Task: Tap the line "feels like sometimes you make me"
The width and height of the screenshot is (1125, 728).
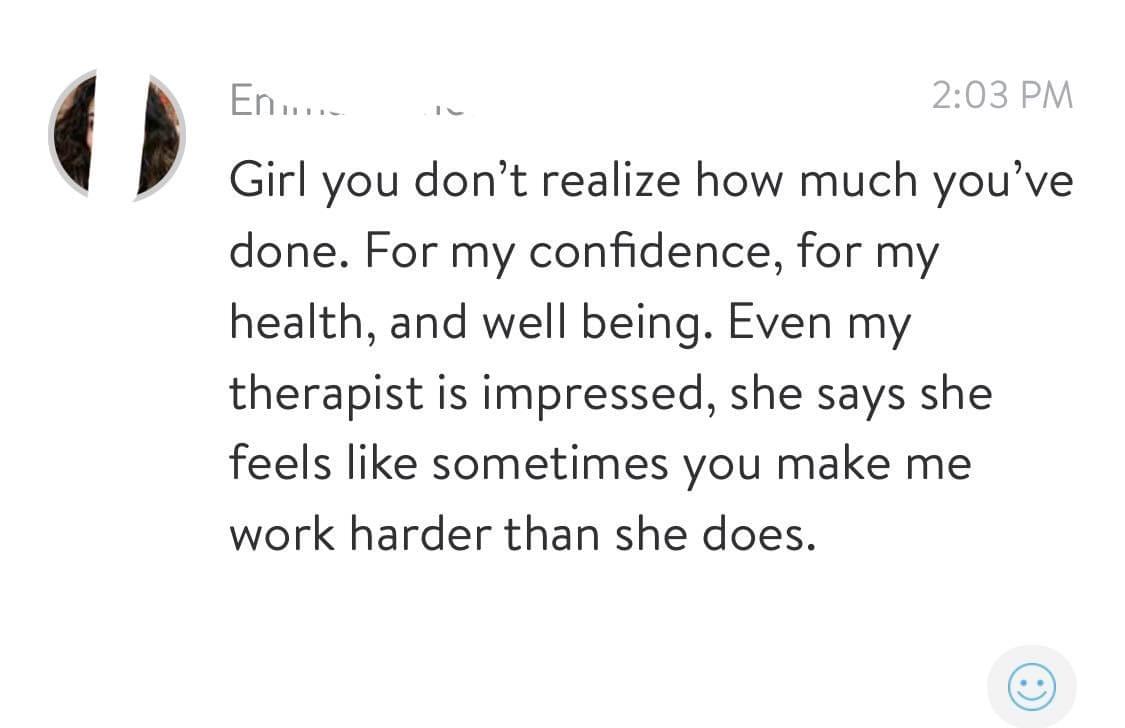Action: tap(601, 463)
